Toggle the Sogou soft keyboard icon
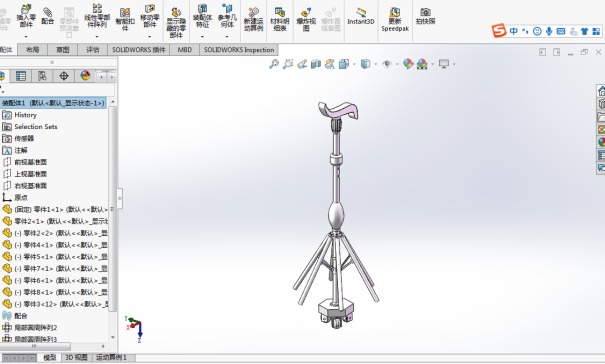The width and height of the screenshot is (605, 364). (561, 31)
